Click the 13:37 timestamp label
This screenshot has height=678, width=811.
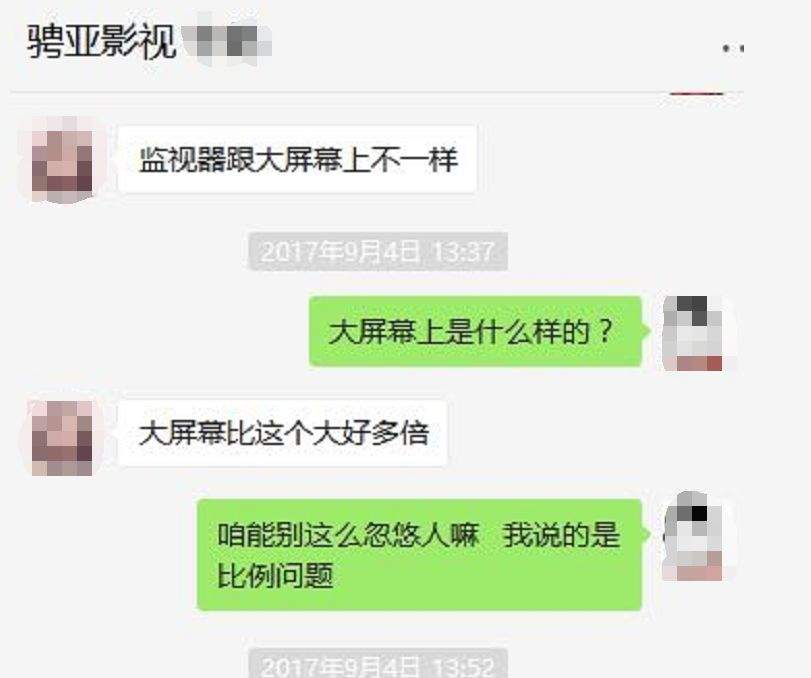coord(378,252)
